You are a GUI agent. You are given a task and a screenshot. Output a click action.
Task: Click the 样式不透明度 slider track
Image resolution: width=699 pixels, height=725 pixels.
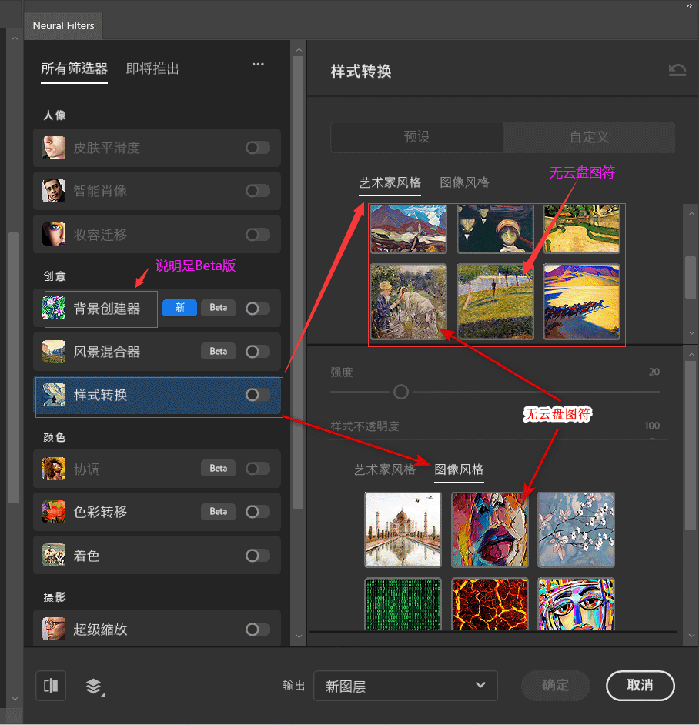point(498,439)
